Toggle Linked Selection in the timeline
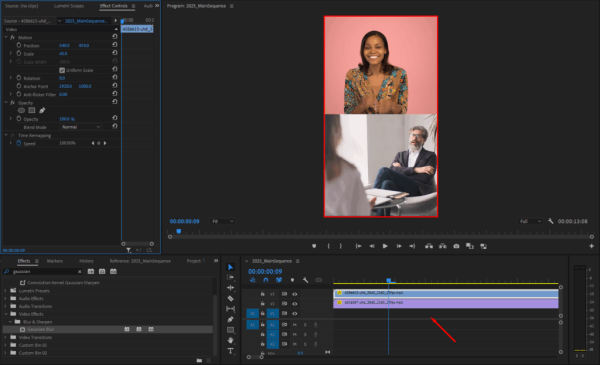This screenshot has height=365, width=600. tap(279, 280)
